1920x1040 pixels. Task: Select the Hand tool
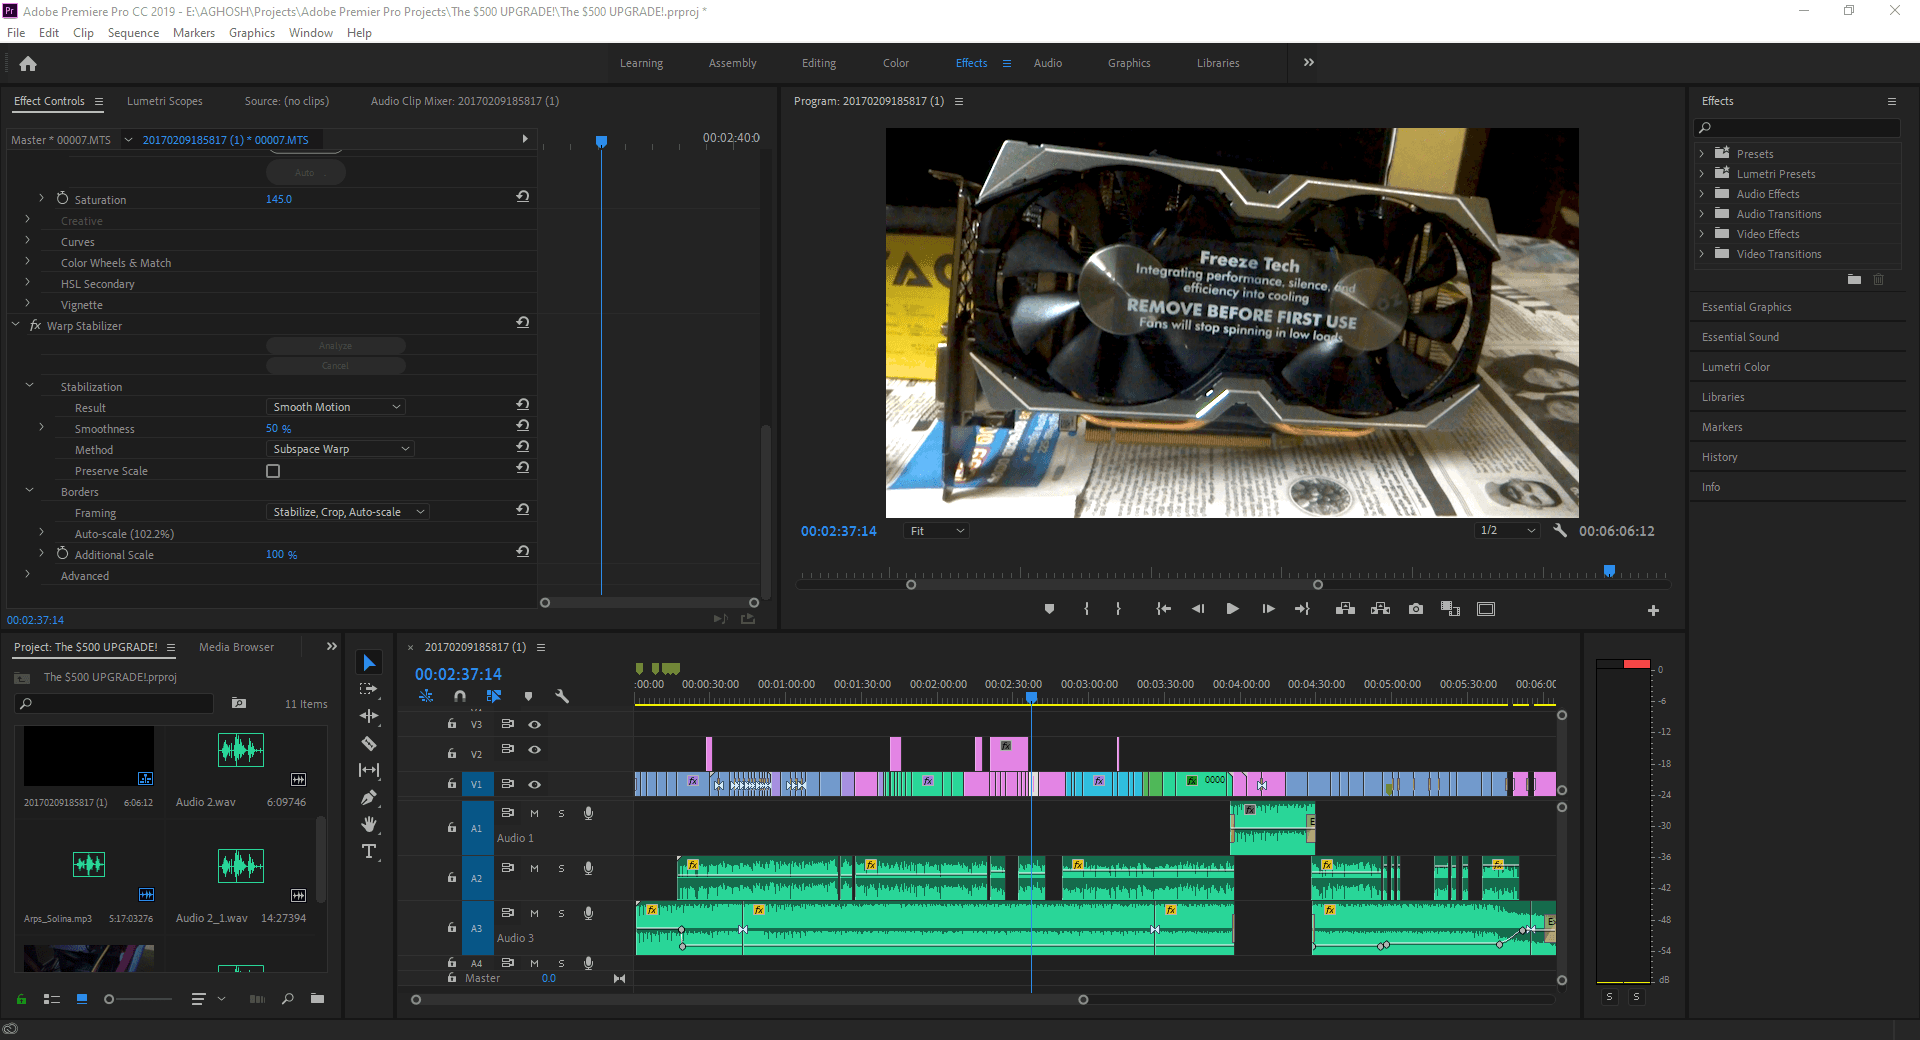pos(369,824)
